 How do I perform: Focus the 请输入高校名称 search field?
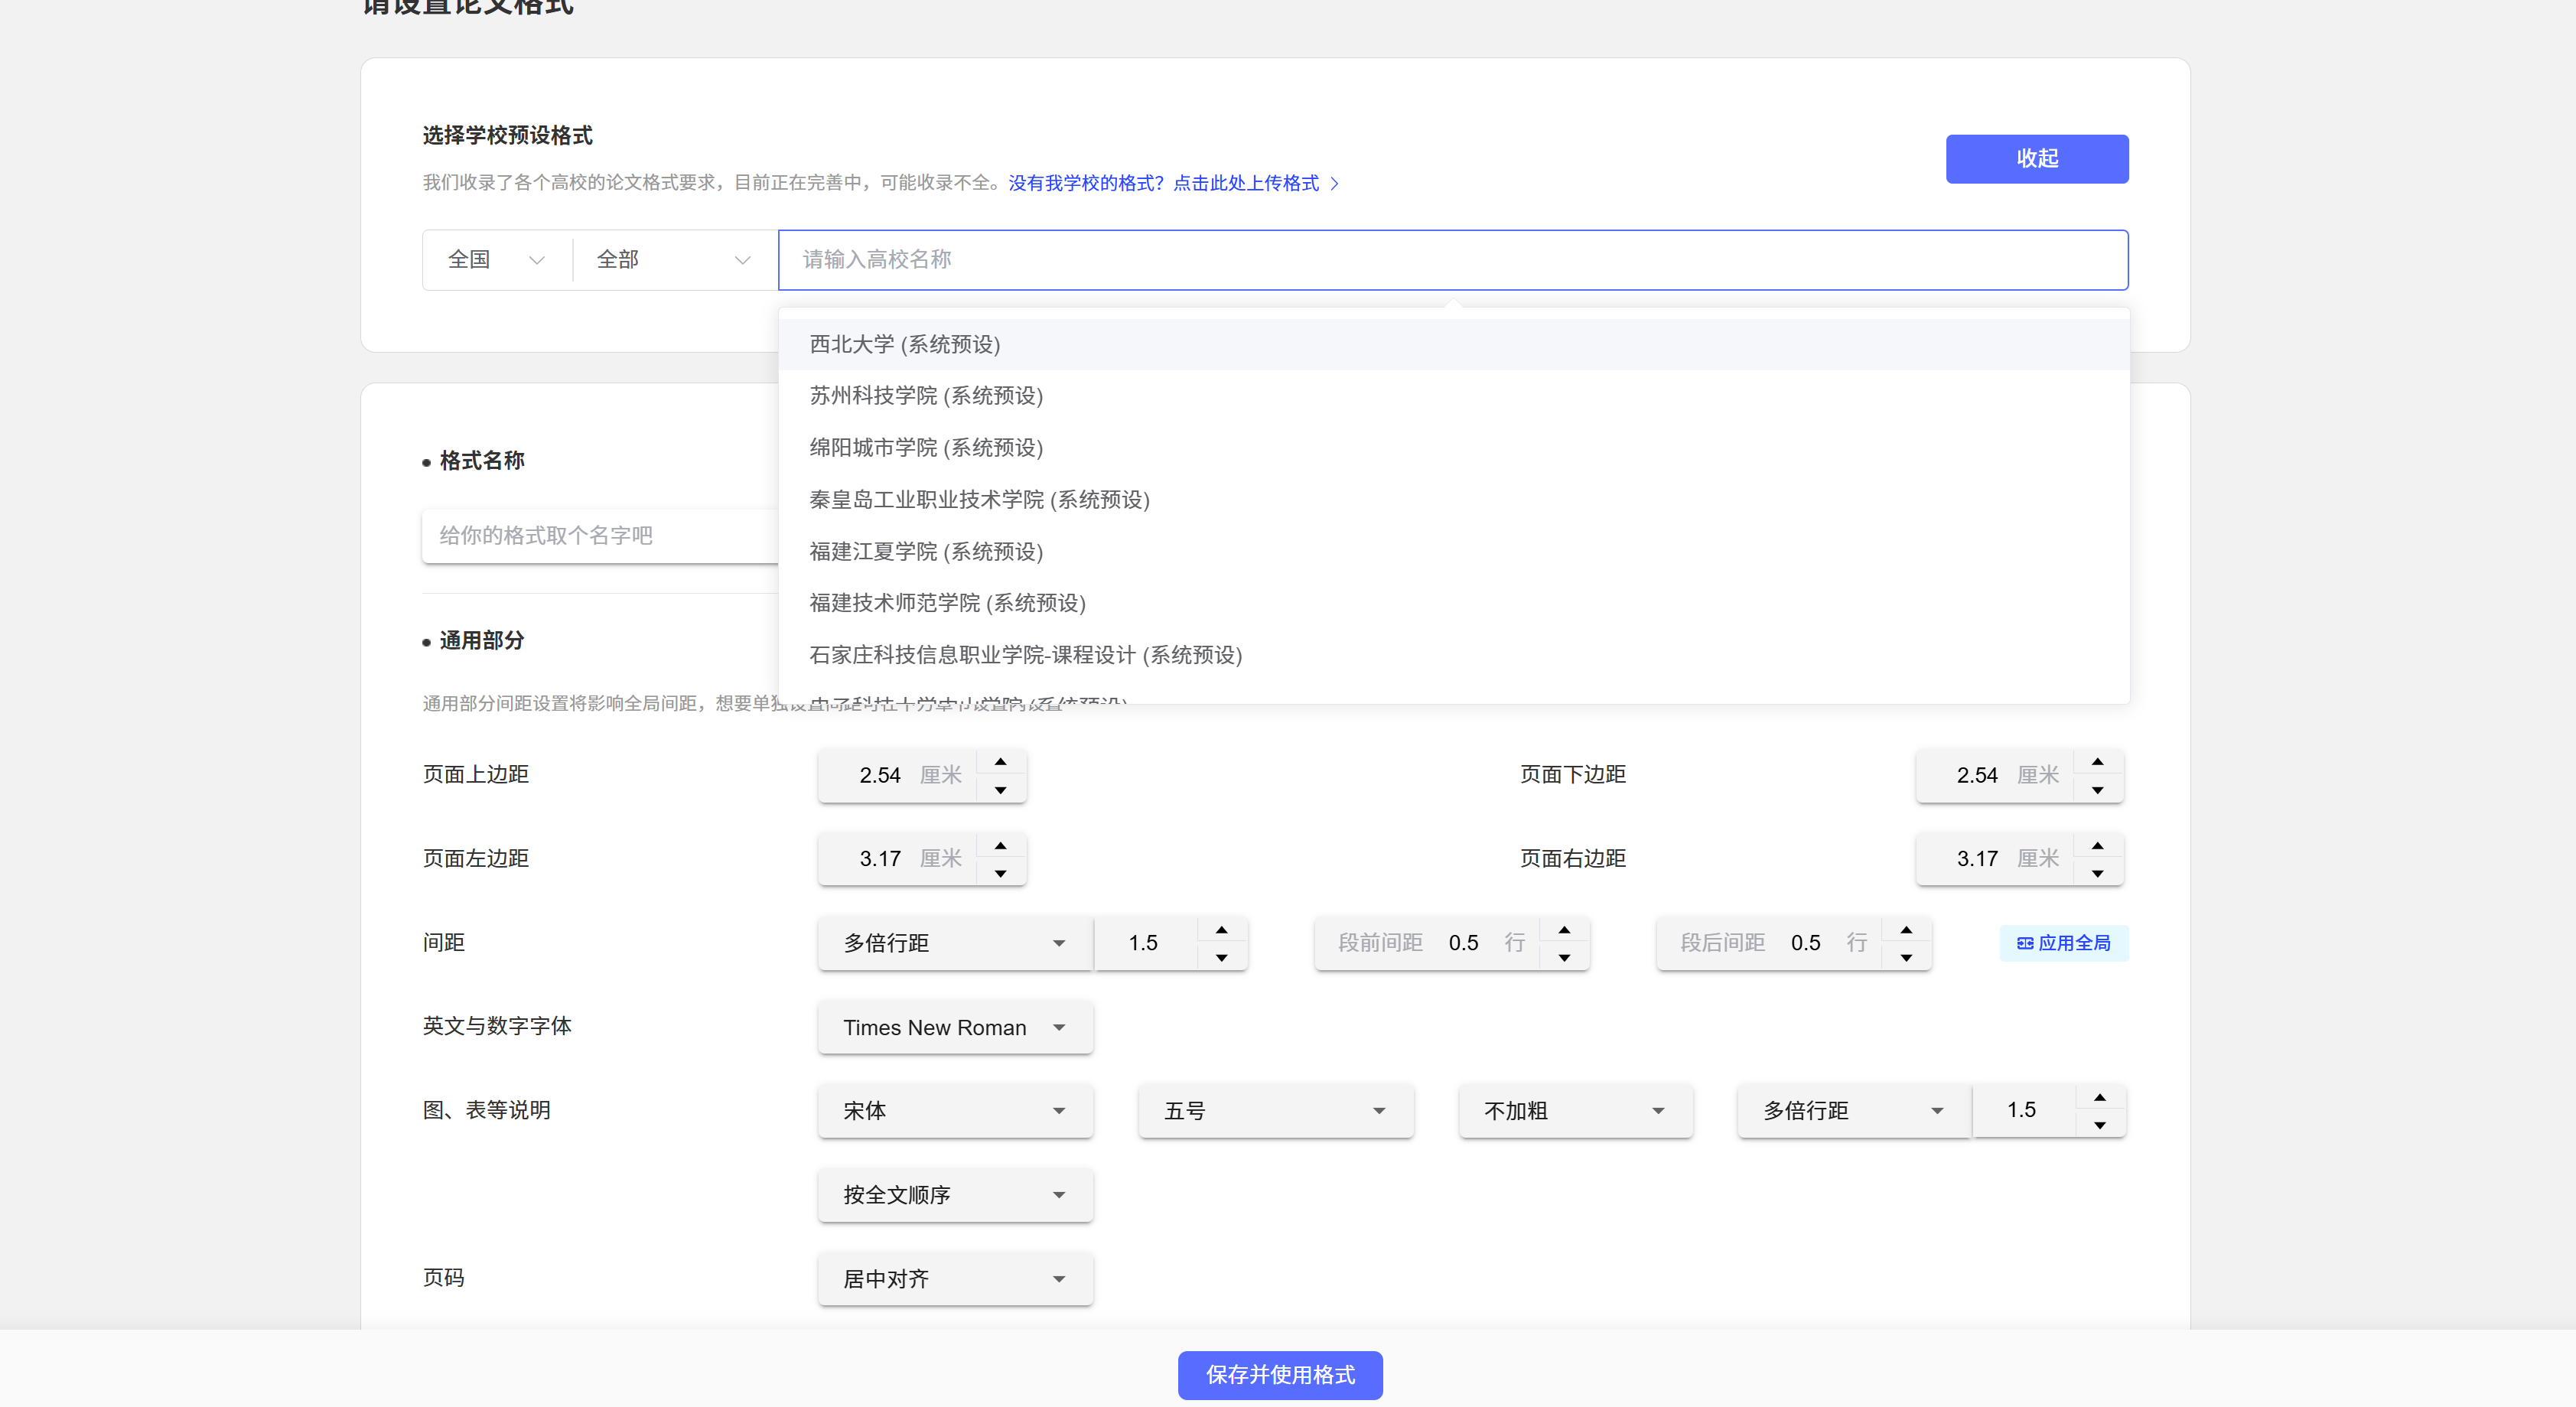[x=1452, y=260]
